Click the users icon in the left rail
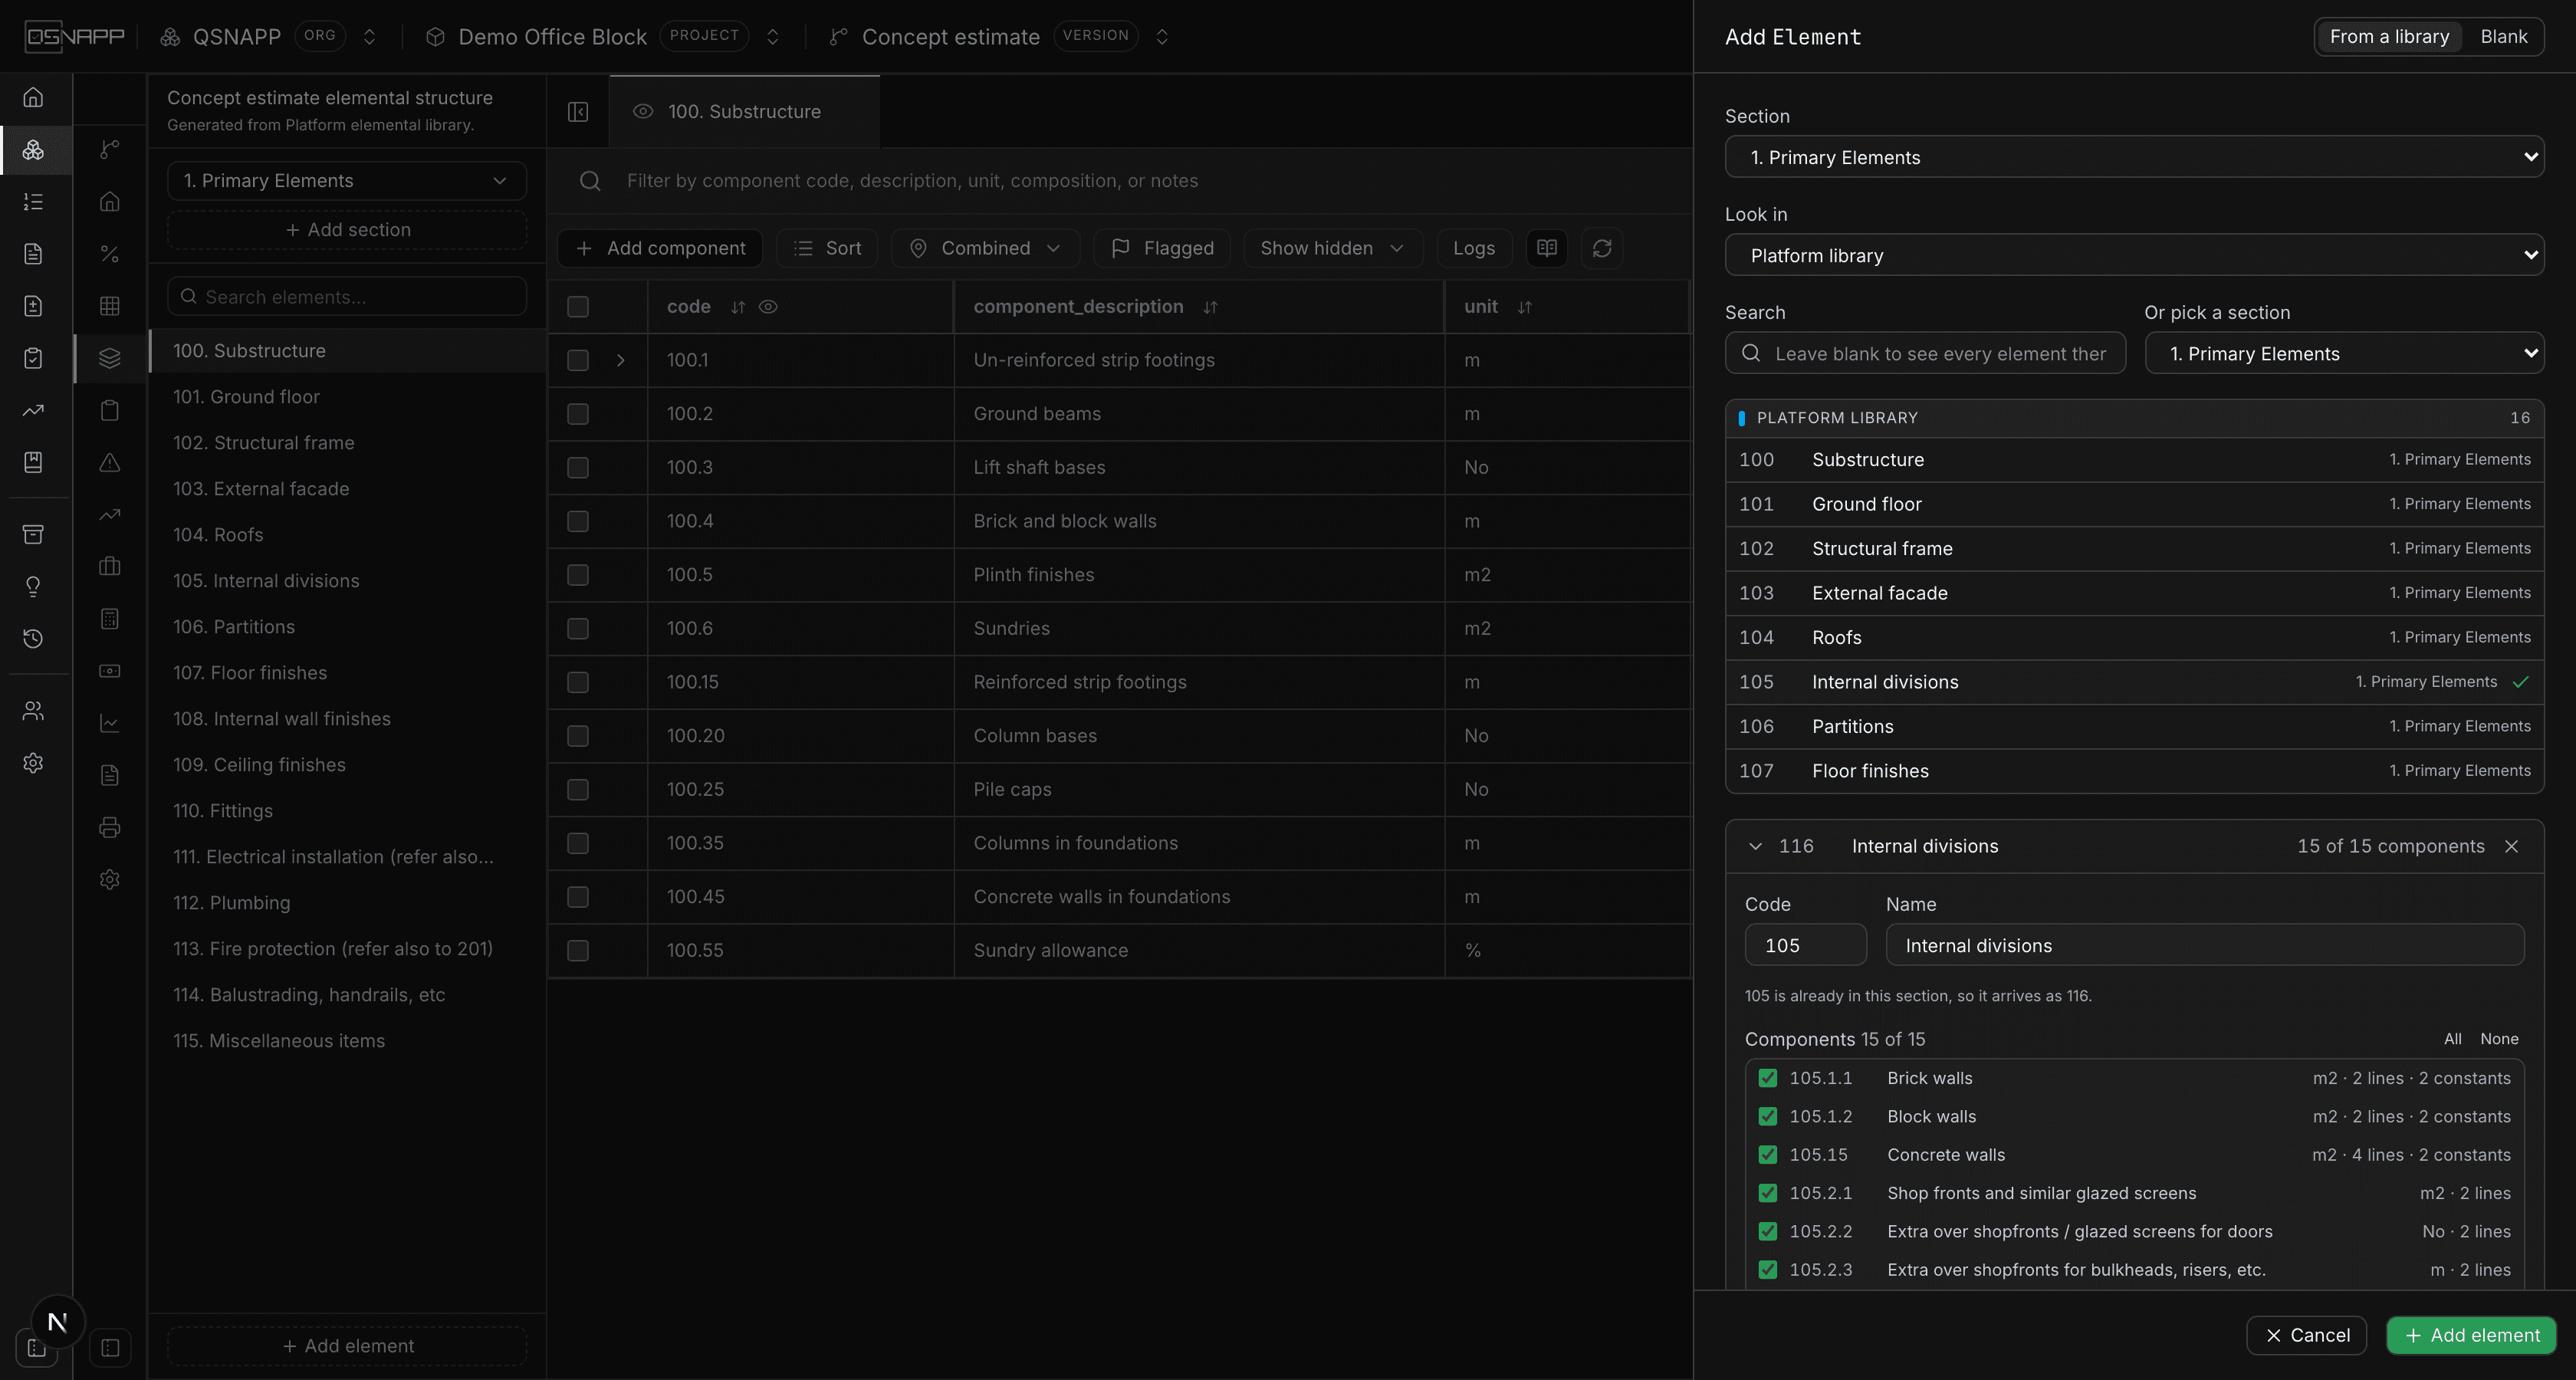Viewport: 2576px width, 1380px height. click(33, 711)
